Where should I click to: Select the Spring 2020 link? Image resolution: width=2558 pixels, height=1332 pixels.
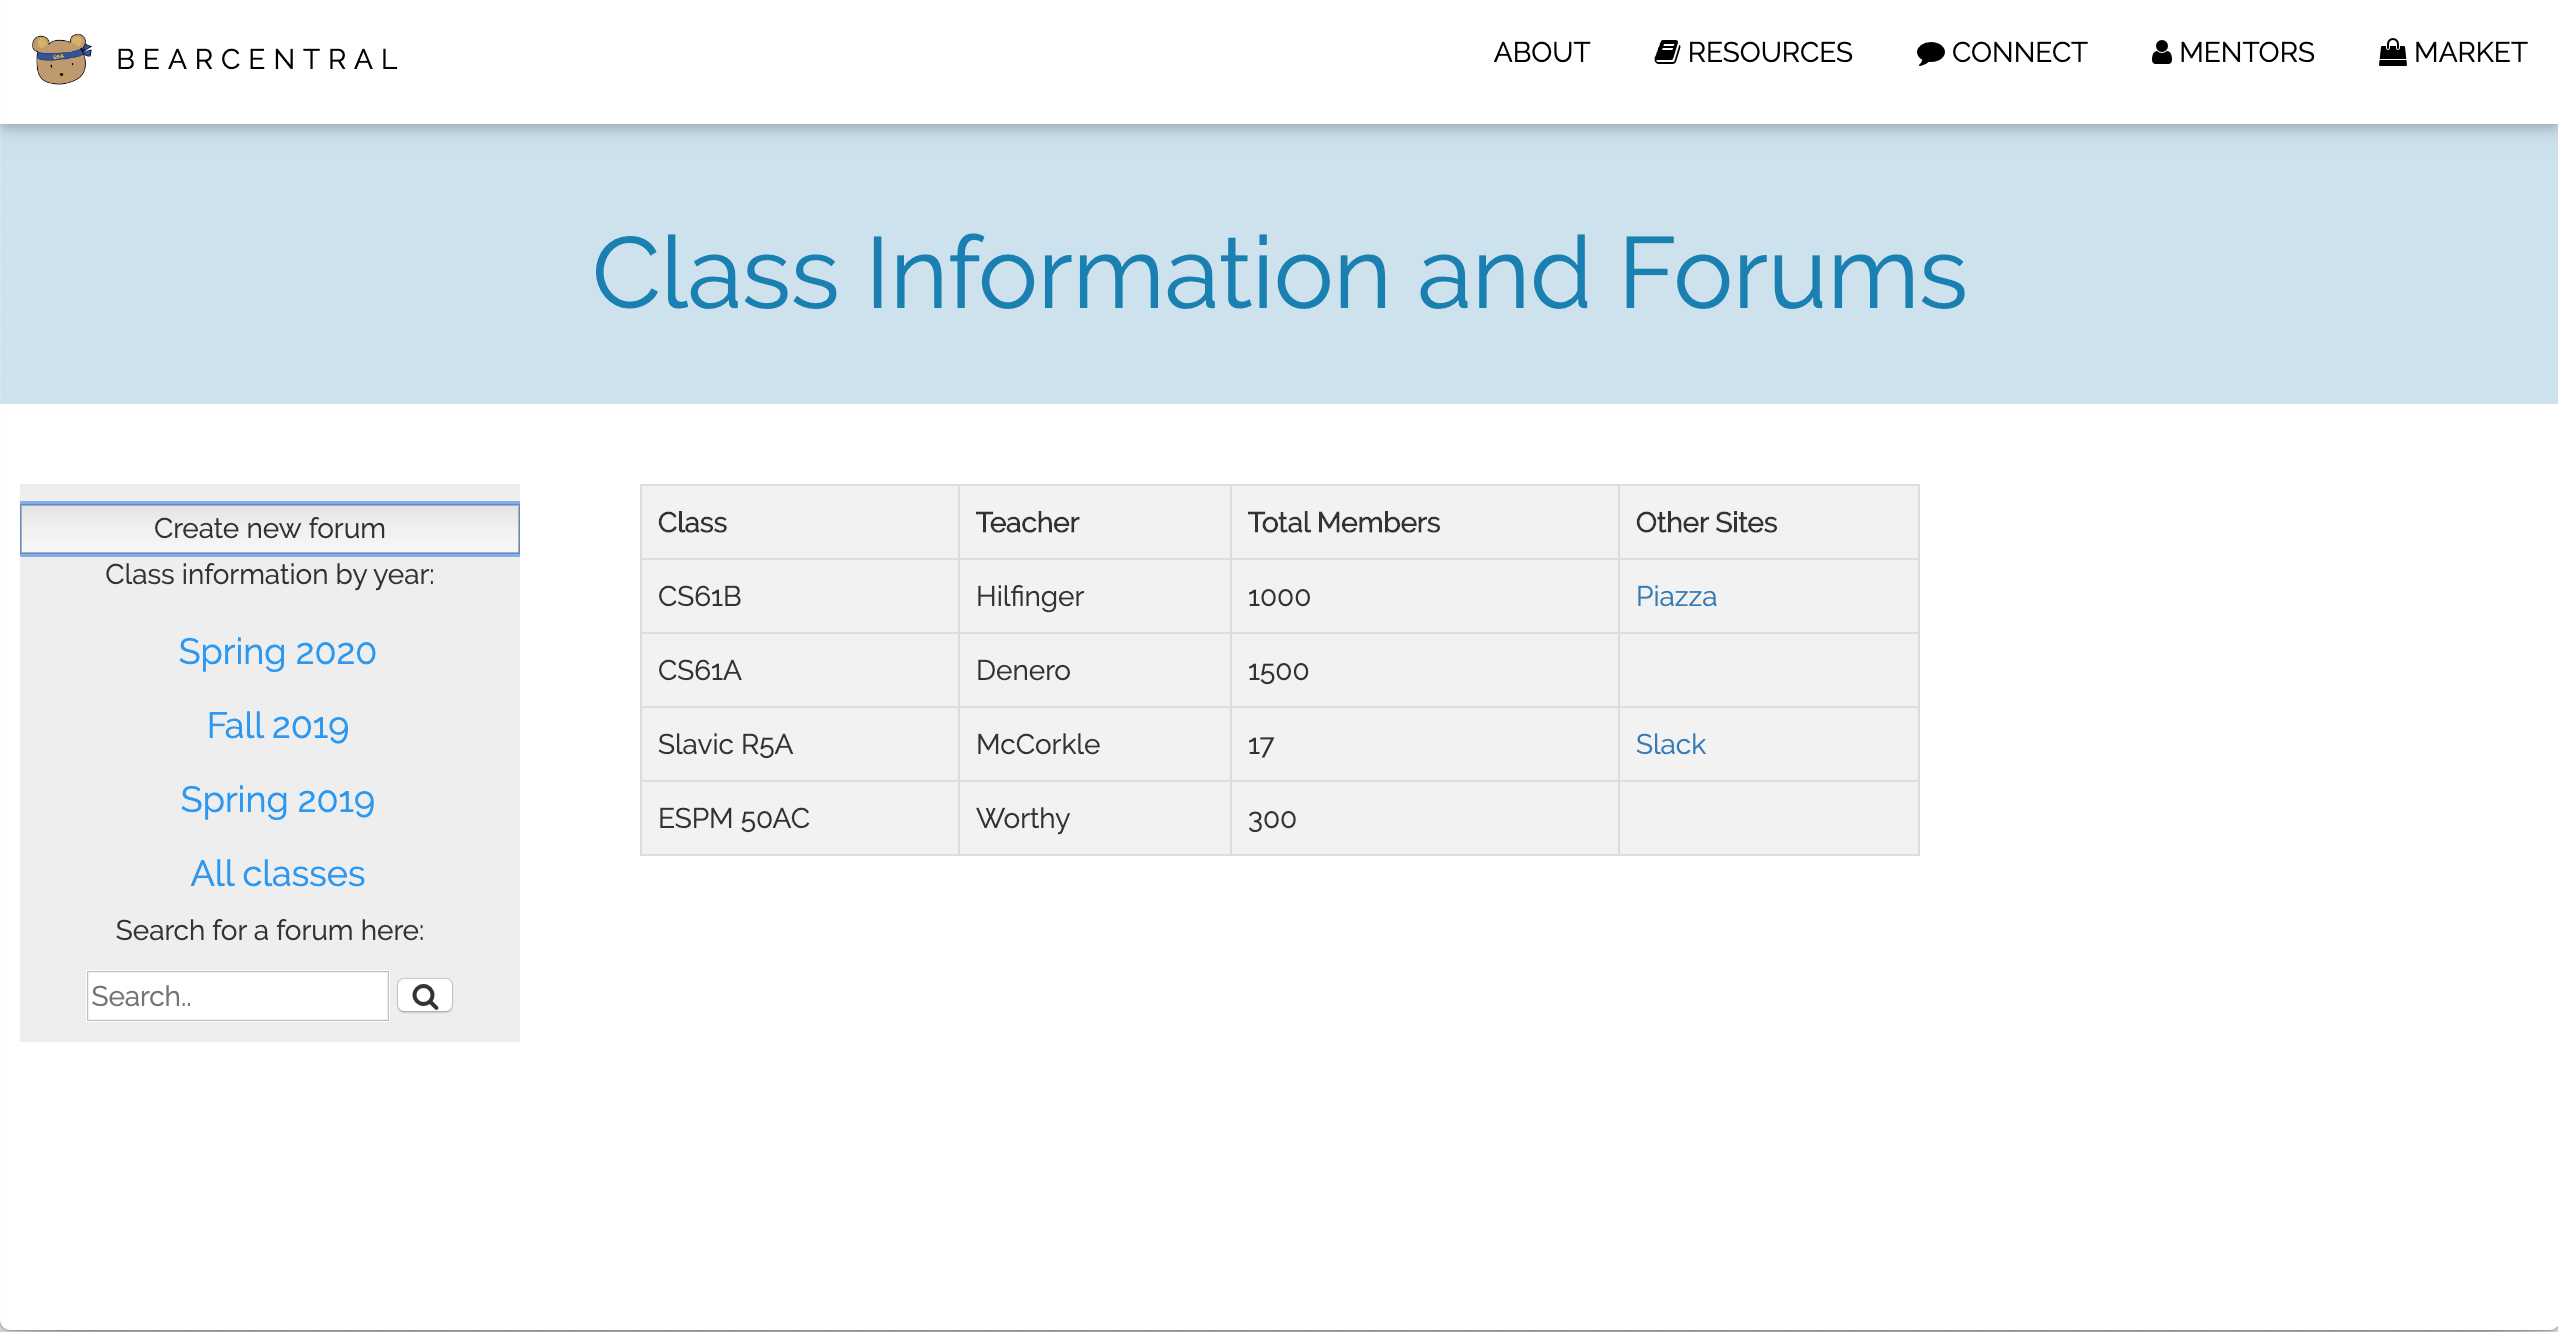point(277,652)
